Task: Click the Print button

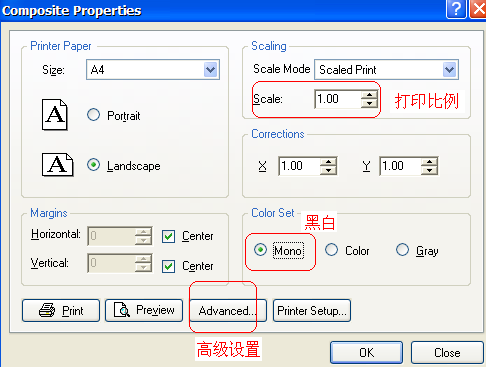Action: pos(61,311)
